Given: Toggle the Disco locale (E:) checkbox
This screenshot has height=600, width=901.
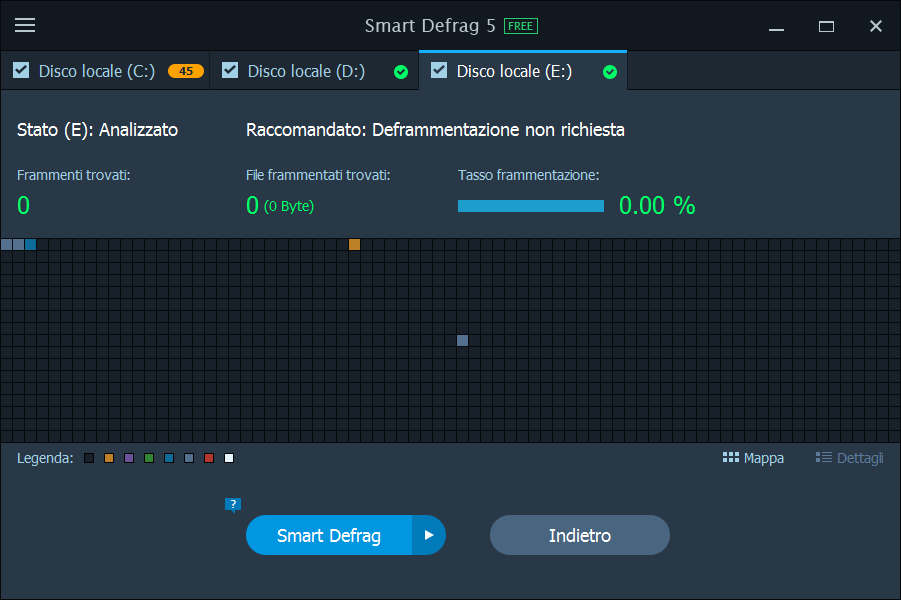Looking at the screenshot, I should 439,70.
